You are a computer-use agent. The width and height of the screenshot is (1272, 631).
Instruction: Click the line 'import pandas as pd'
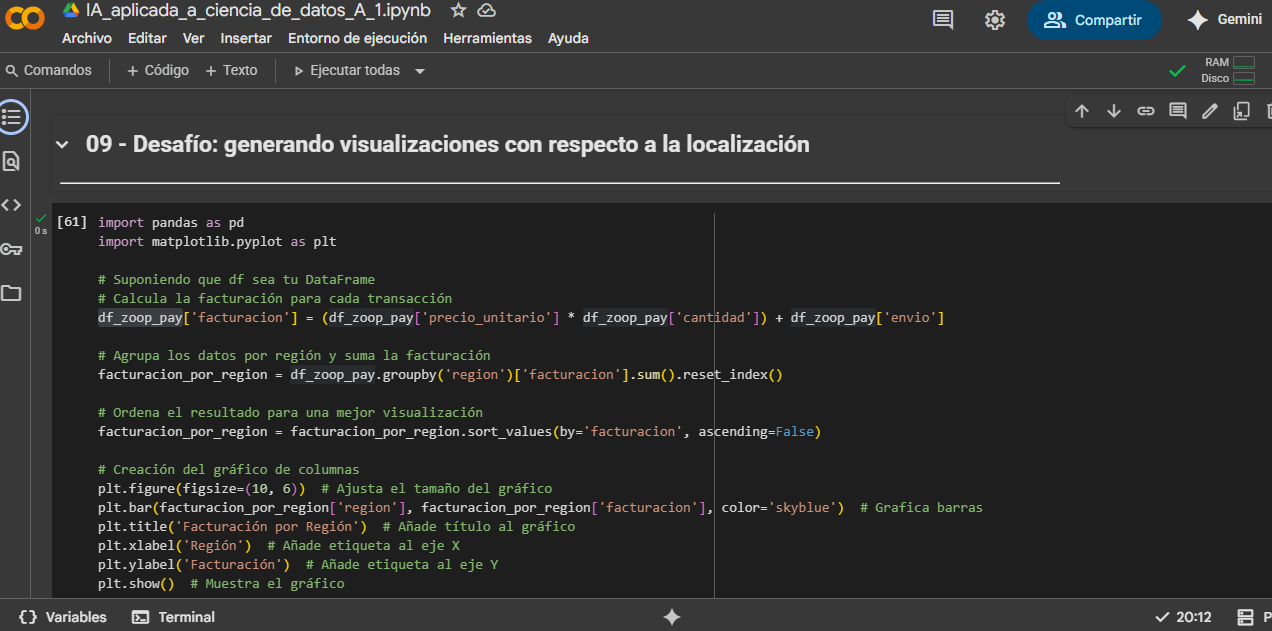click(x=171, y=222)
